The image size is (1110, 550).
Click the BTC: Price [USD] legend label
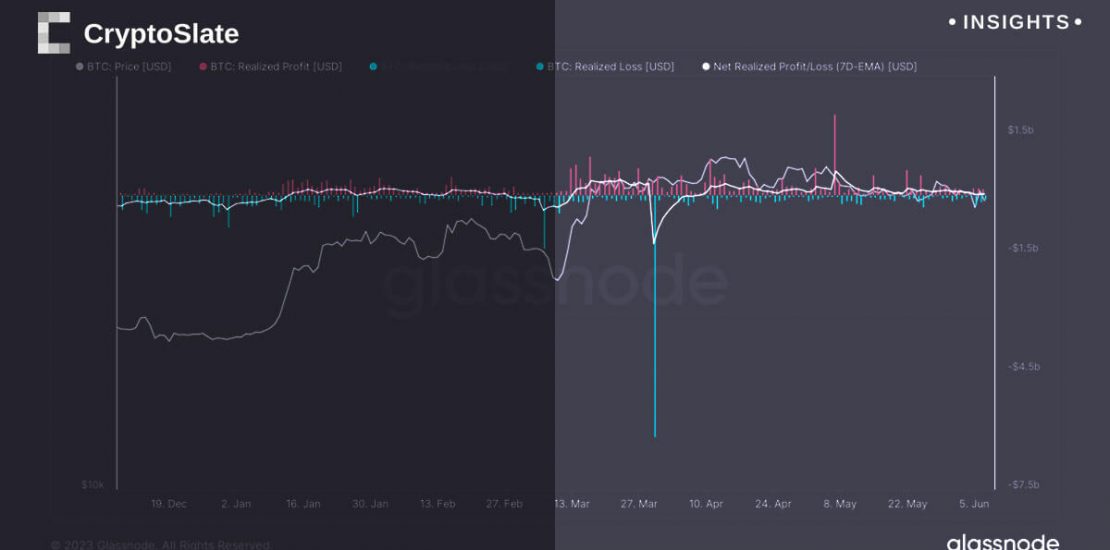click(x=129, y=67)
